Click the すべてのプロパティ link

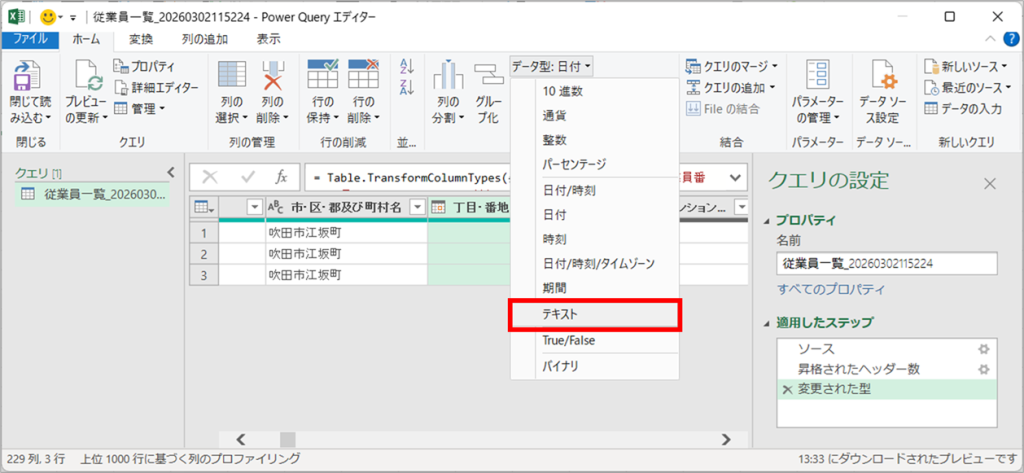(831, 289)
